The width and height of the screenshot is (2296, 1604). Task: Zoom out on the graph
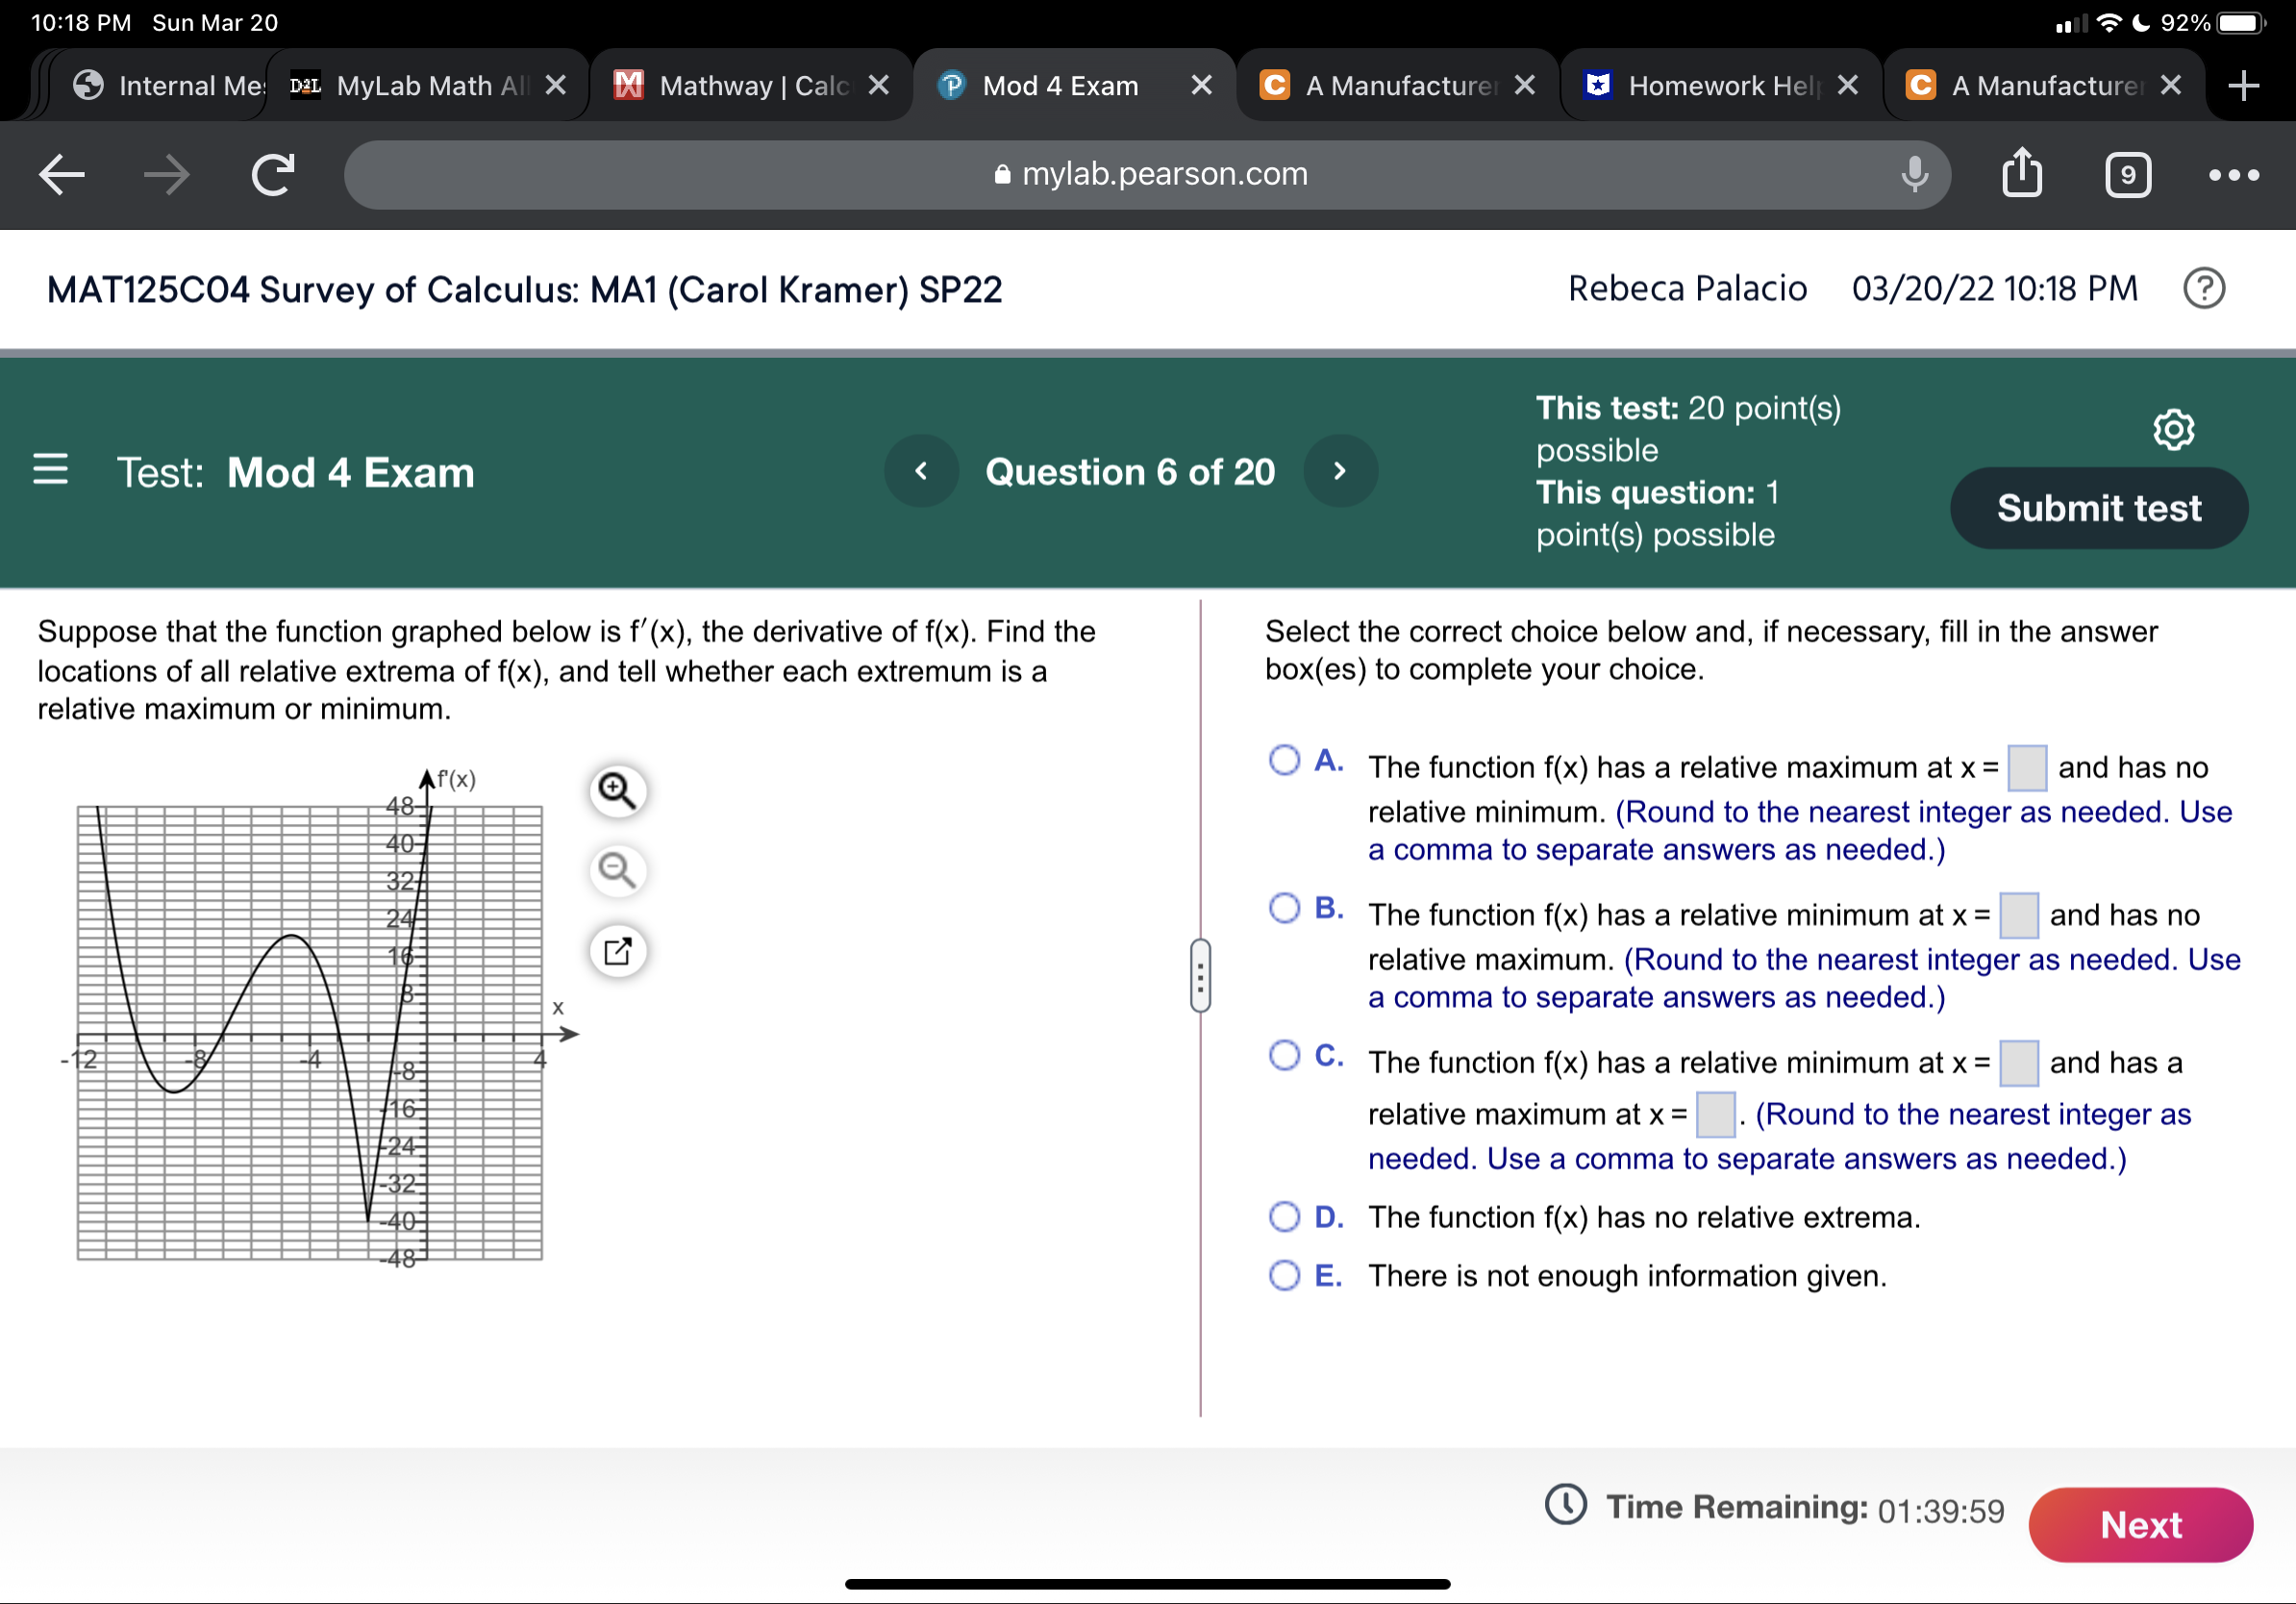coord(617,871)
